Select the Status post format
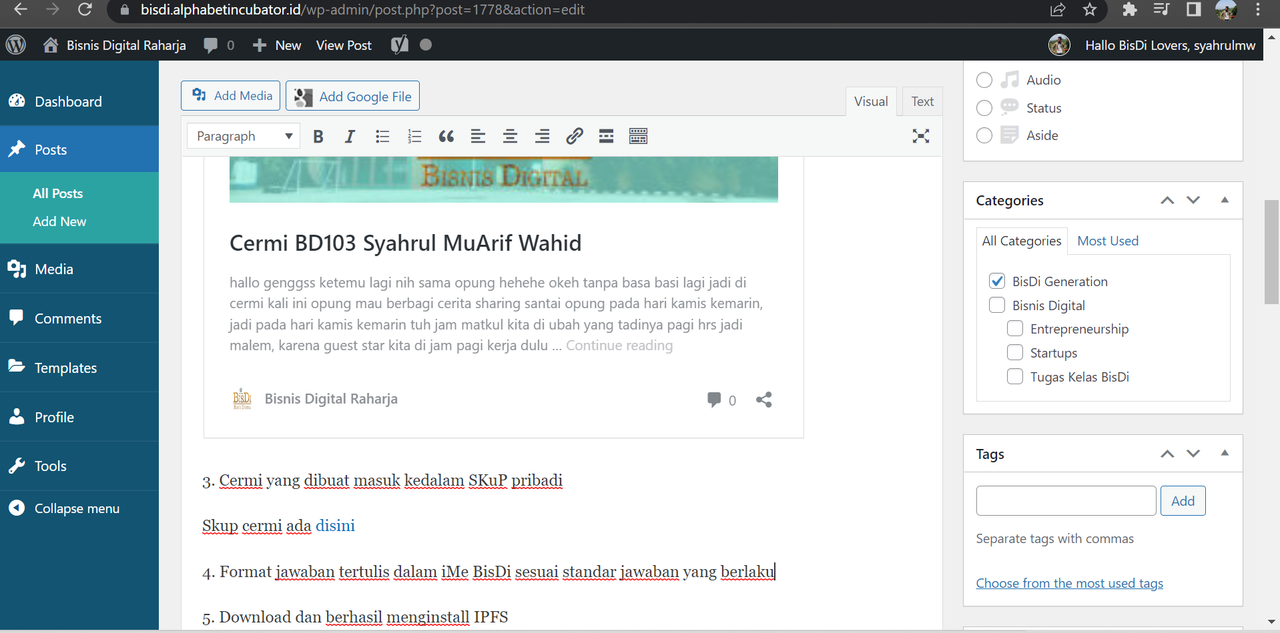This screenshot has width=1280, height=633. coord(984,108)
